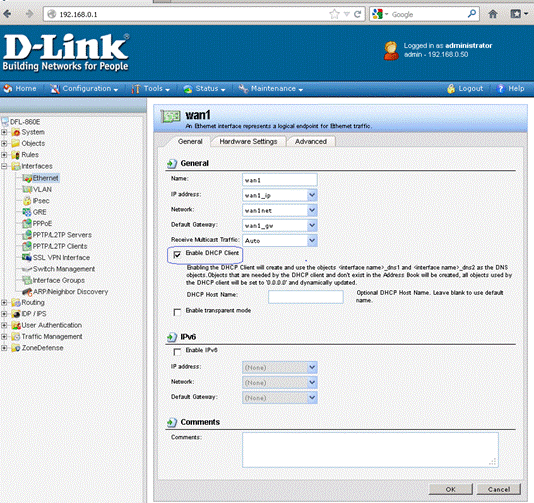Switch to the Hardware Settings tab

[x=248, y=141]
